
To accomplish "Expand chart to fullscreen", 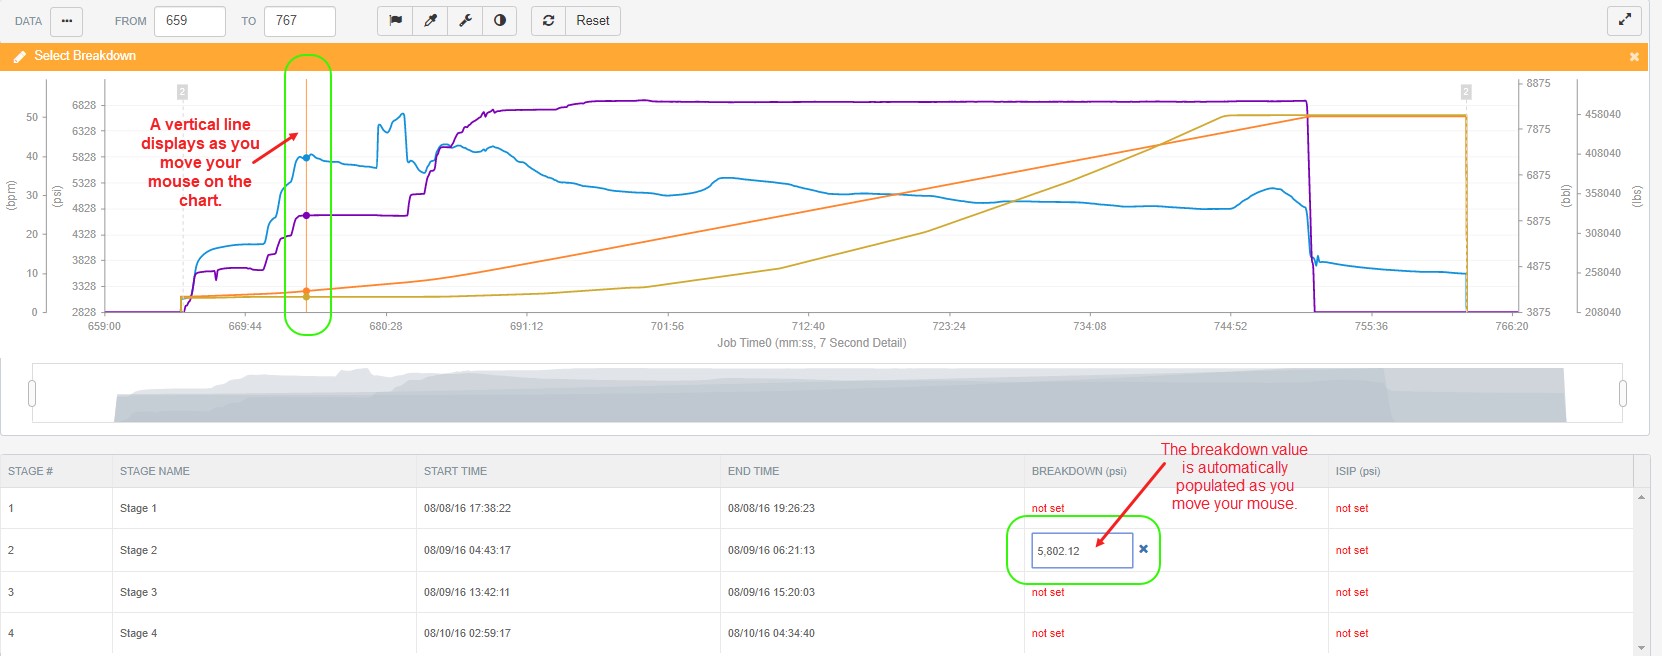I will tap(1625, 20).
